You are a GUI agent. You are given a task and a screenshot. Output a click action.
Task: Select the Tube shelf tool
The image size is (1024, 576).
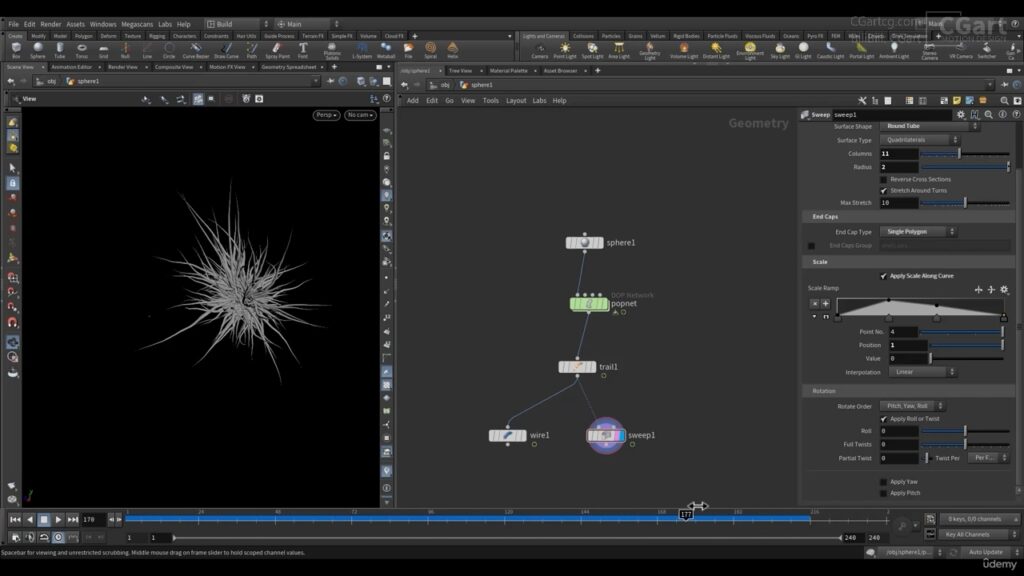(59, 50)
